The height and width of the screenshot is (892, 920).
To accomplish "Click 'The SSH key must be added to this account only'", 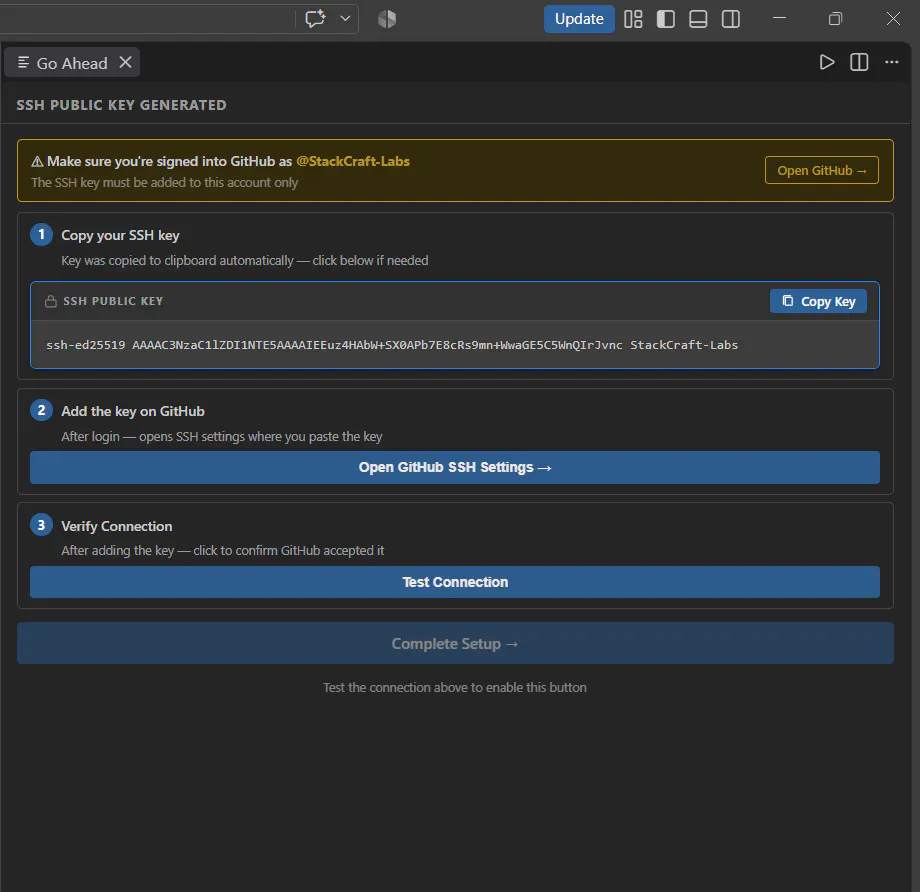I will pyautogui.click(x=165, y=183).
